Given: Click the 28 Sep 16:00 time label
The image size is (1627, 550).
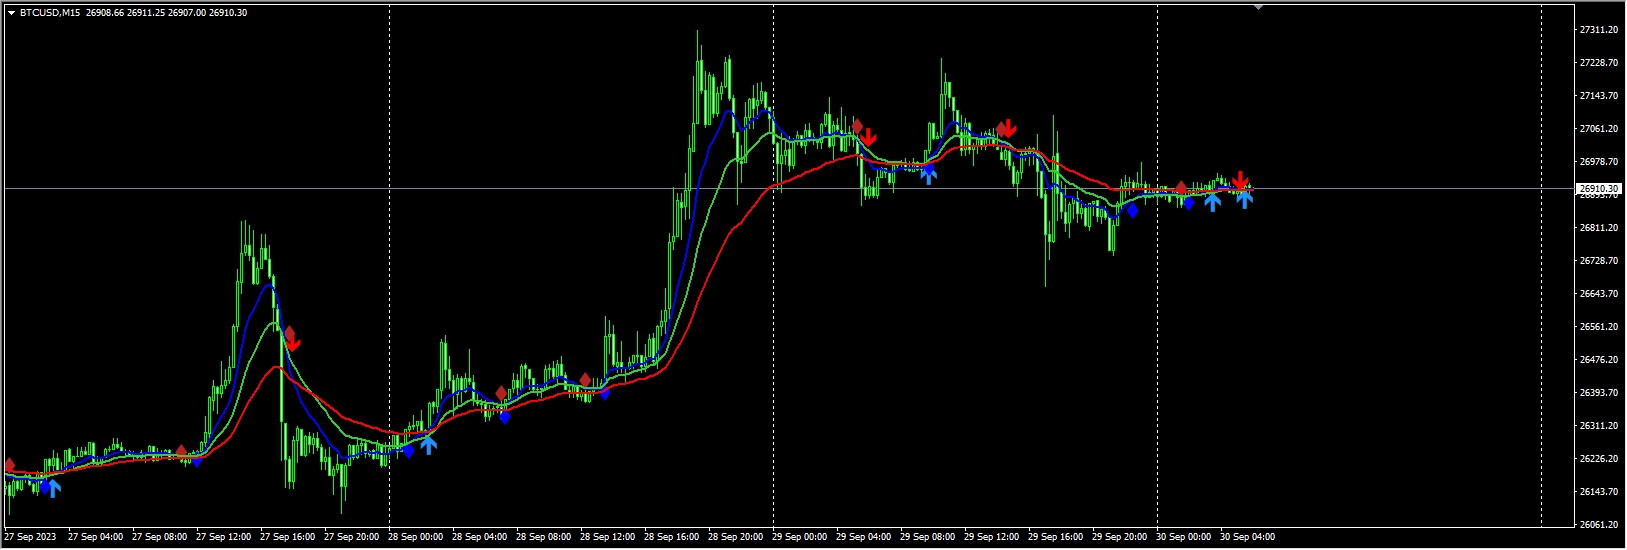Looking at the screenshot, I should pyautogui.click(x=671, y=537).
